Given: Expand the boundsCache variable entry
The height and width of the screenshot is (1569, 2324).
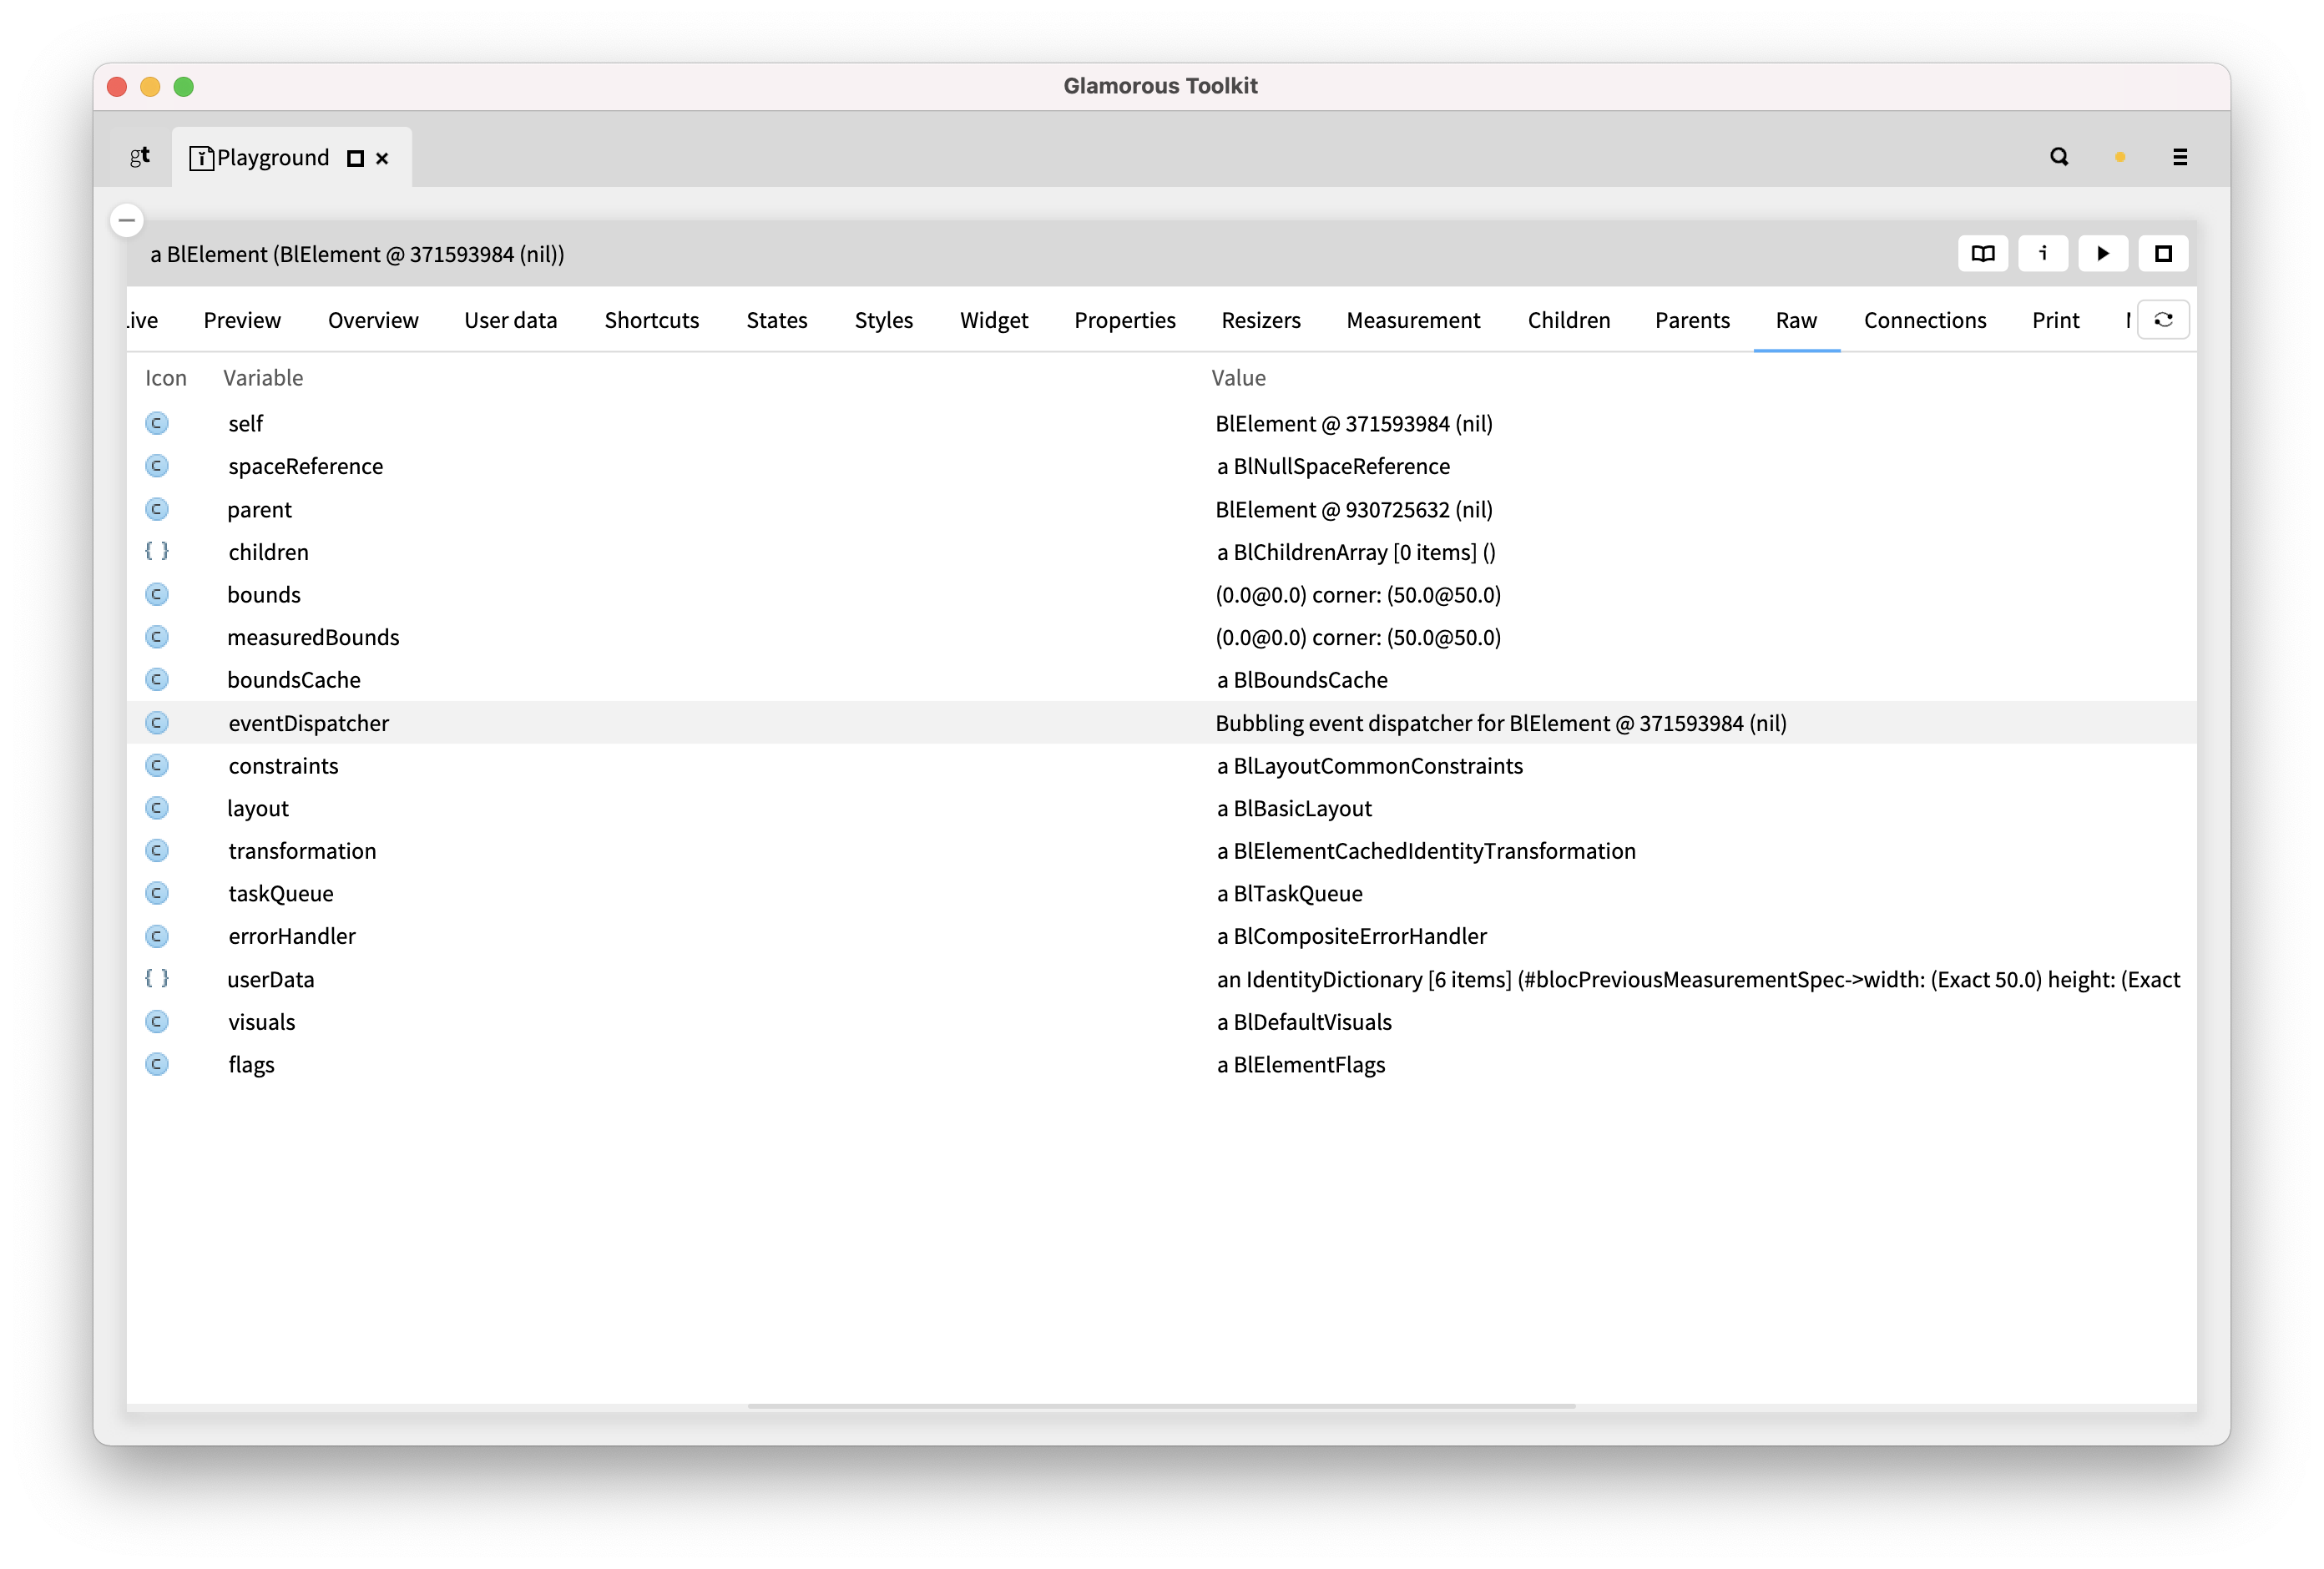Looking at the screenshot, I should pos(295,680).
